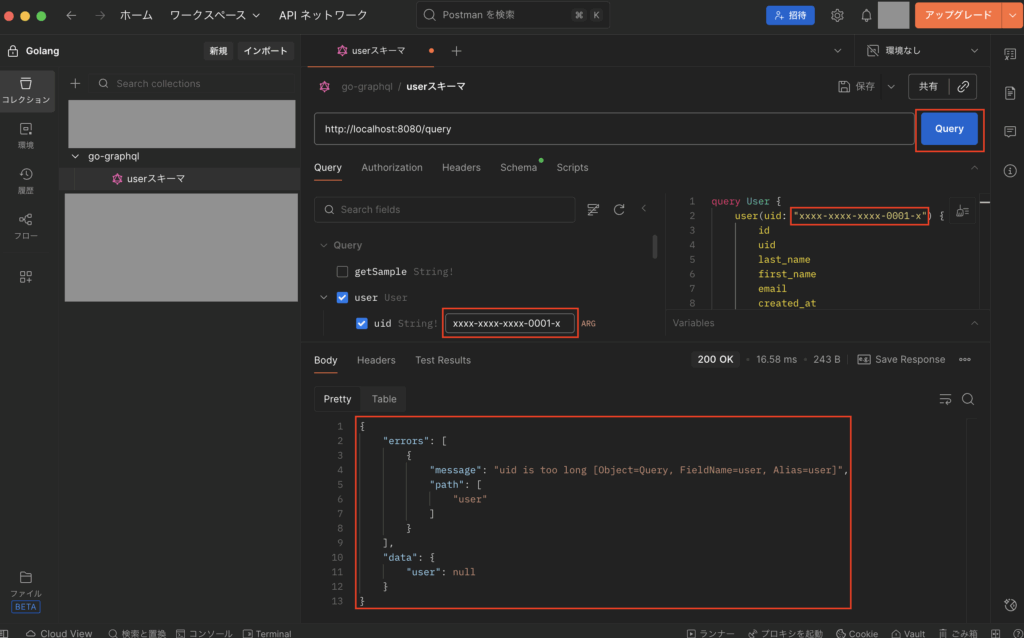Viewport: 1024px width, 638px height.
Task: Click the インポート button
Action: [x=266, y=51]
